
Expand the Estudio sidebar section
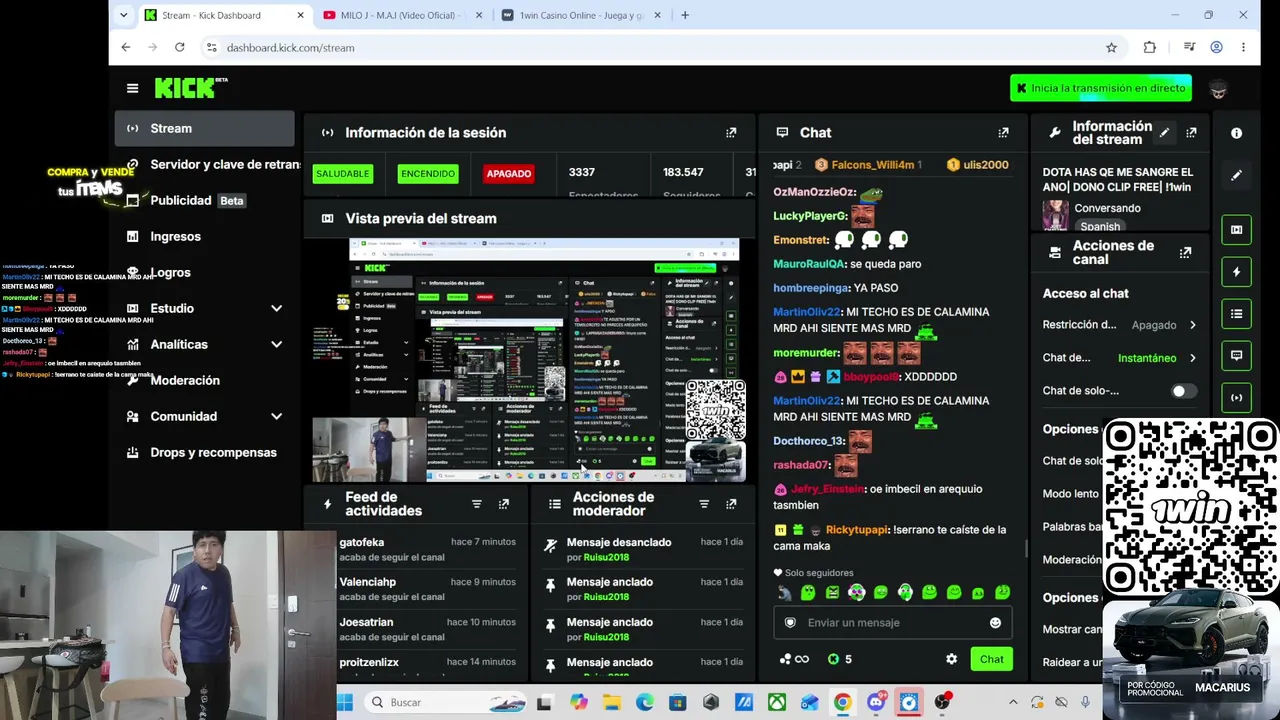276,308
